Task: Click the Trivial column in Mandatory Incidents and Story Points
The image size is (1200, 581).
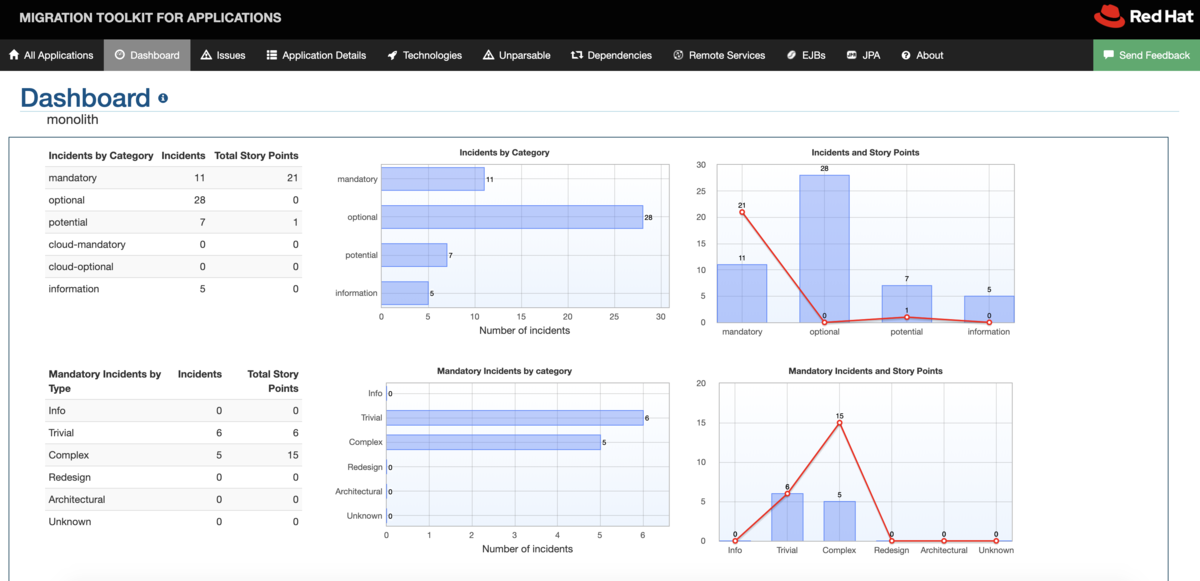Action: (x=787, y=517)
